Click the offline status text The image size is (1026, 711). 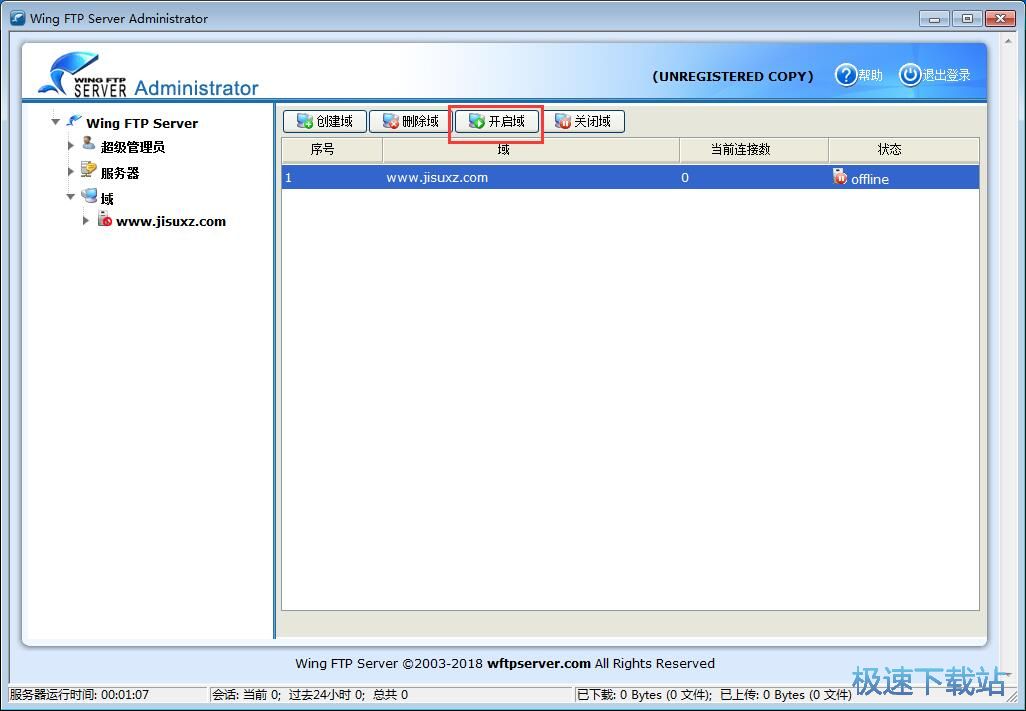pos(870,179)
